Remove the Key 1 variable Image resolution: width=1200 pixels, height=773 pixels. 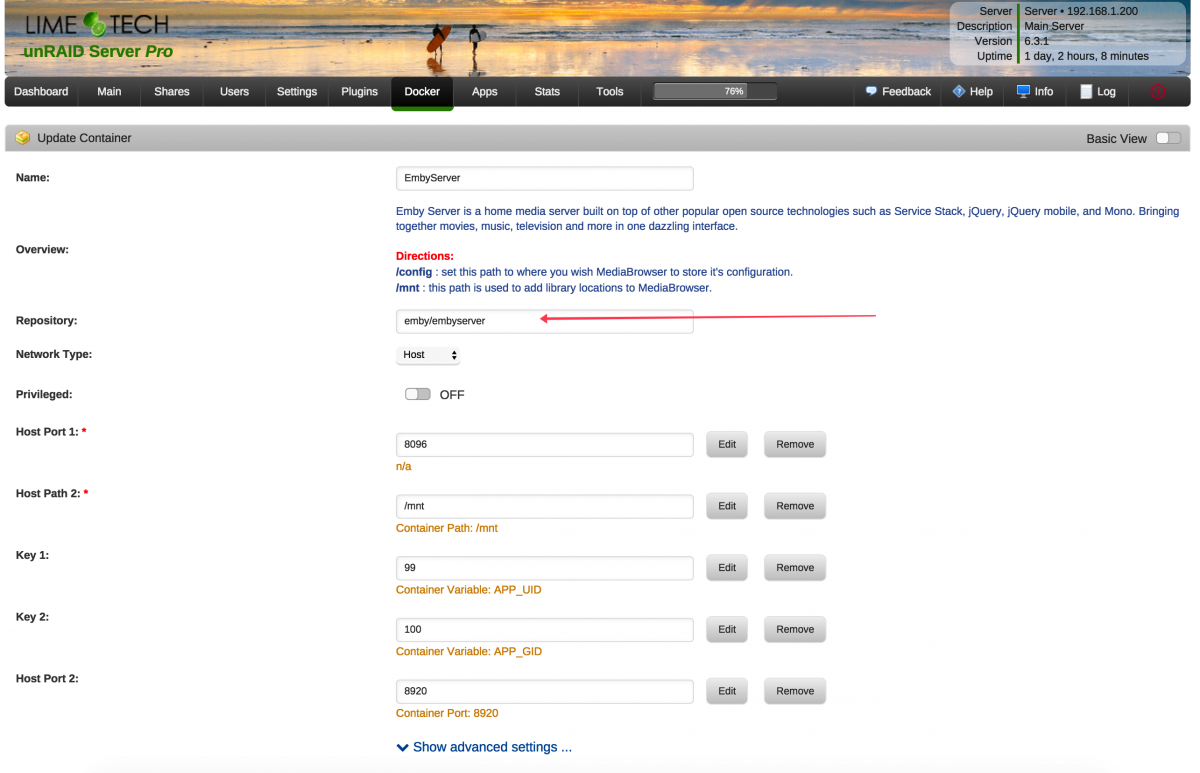795,568
